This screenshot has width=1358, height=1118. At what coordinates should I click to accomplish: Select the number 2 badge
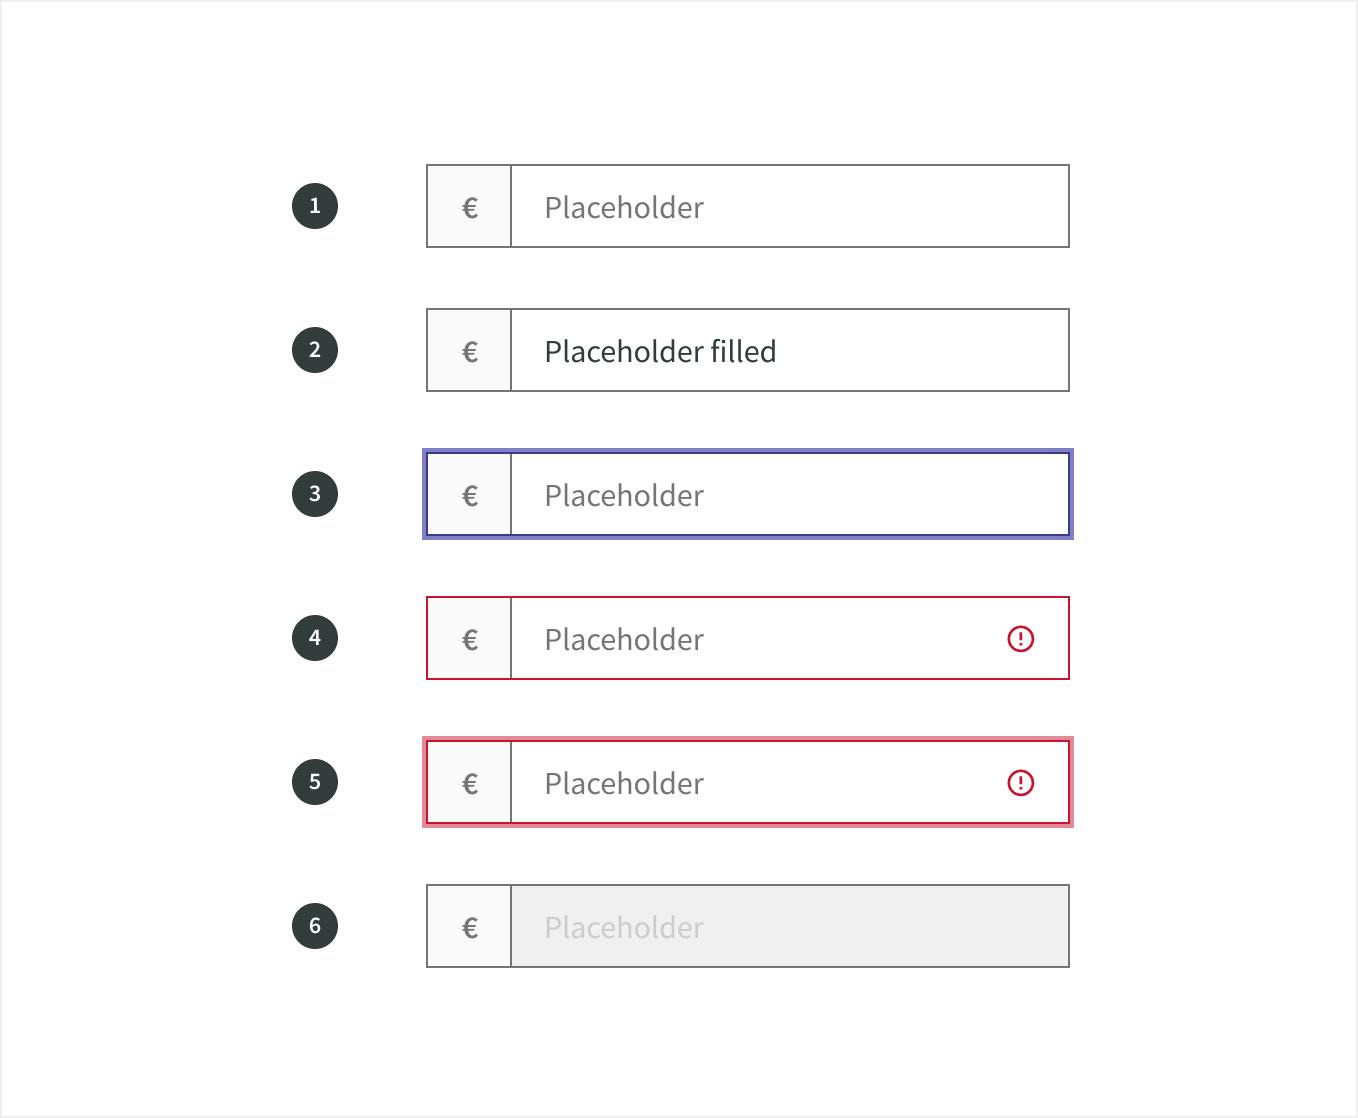pos(315,350)
